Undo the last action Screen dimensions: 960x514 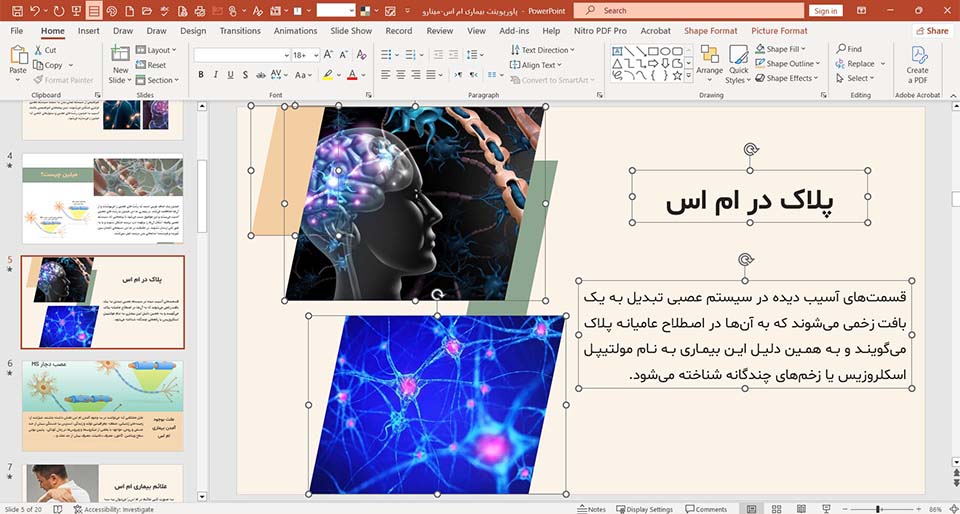pyautogui.click(x=34, y=10)
